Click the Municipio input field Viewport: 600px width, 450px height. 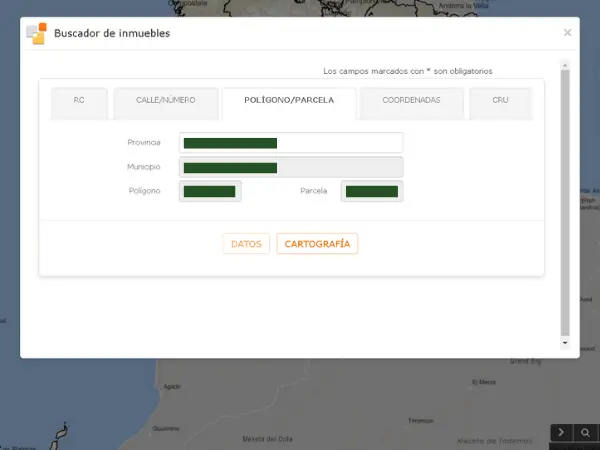pos(291,167)
